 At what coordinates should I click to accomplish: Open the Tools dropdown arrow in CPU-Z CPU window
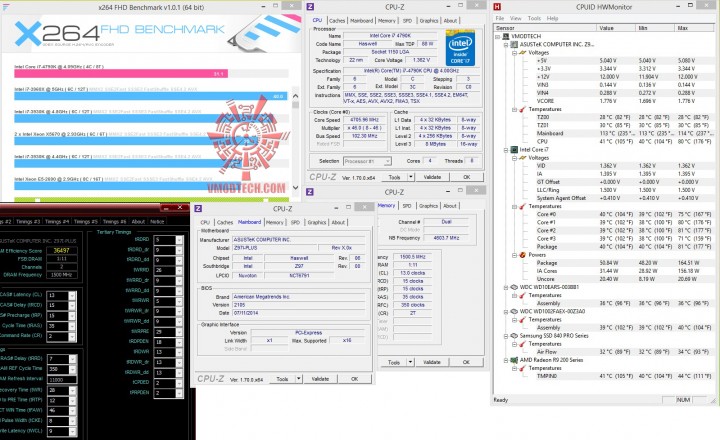click(411, 177)
